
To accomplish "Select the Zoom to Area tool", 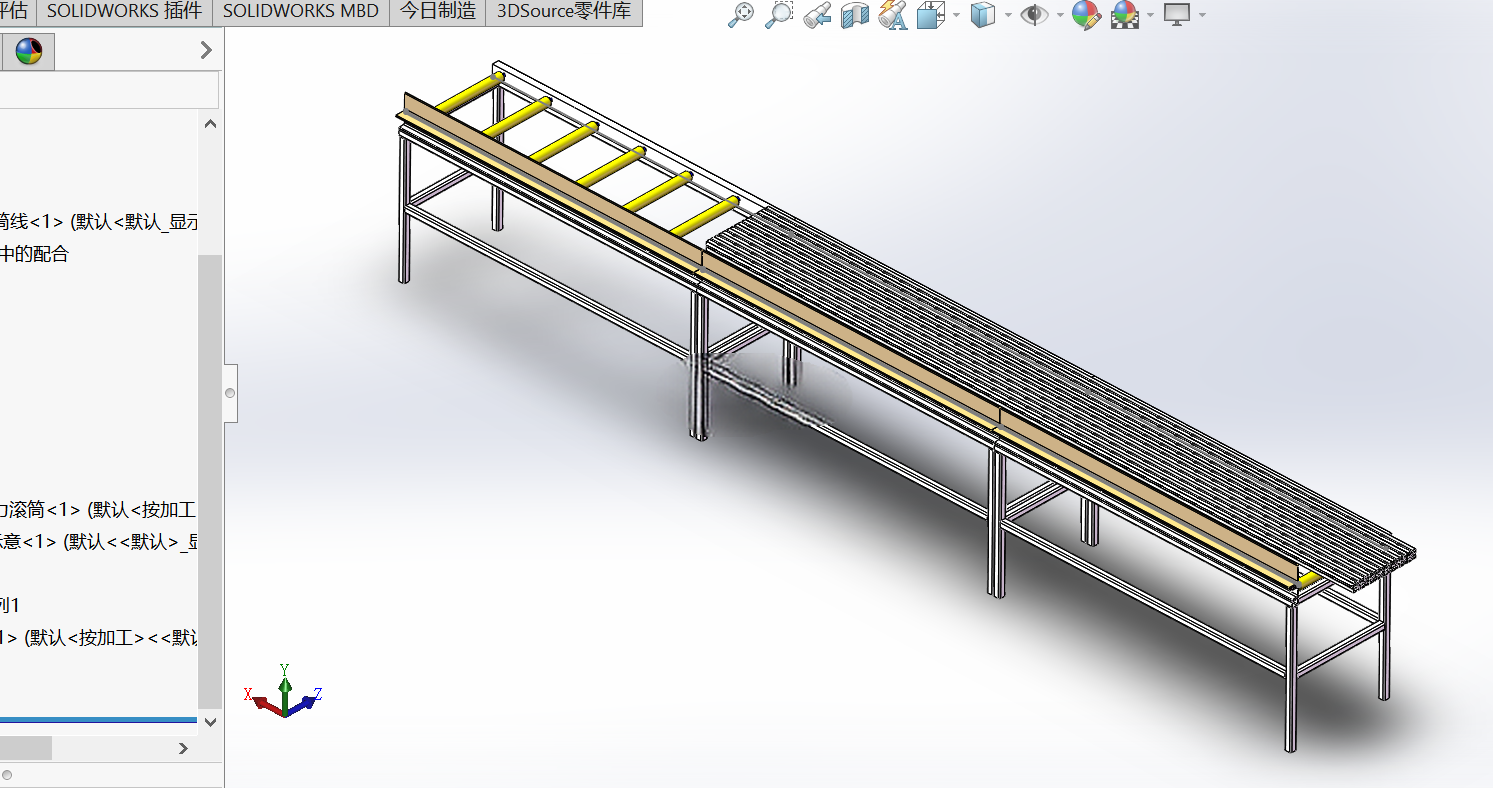I will point(779,15).
